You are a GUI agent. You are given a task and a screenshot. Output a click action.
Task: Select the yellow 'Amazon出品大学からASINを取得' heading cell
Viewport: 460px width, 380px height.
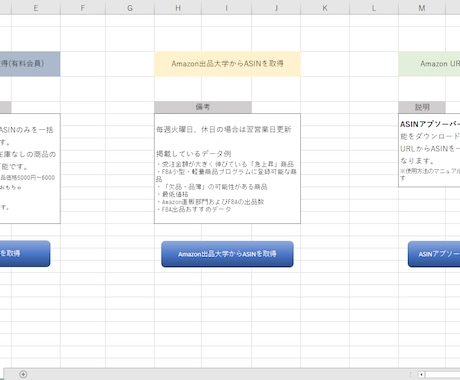[227, 64]
